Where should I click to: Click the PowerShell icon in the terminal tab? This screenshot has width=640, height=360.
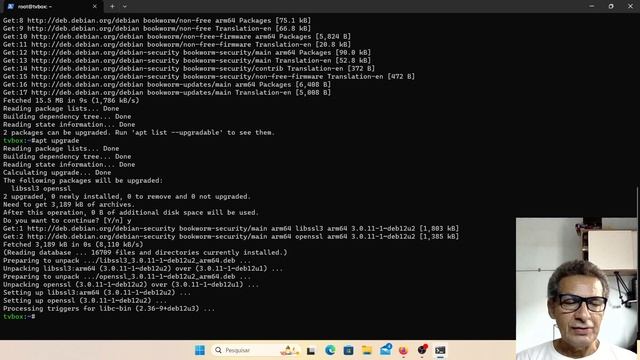pos(11,7)
